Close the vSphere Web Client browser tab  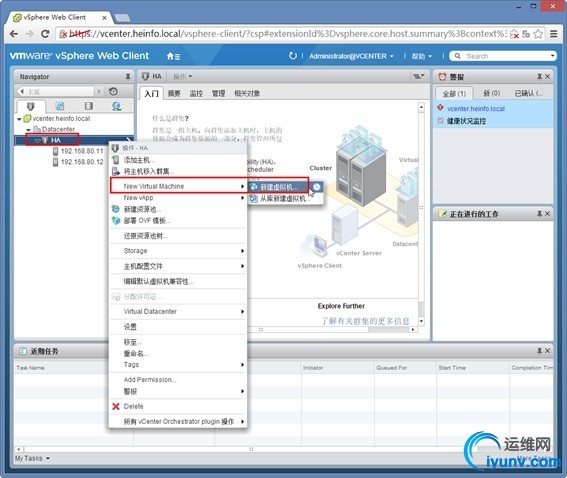click(x=105, y=17)
